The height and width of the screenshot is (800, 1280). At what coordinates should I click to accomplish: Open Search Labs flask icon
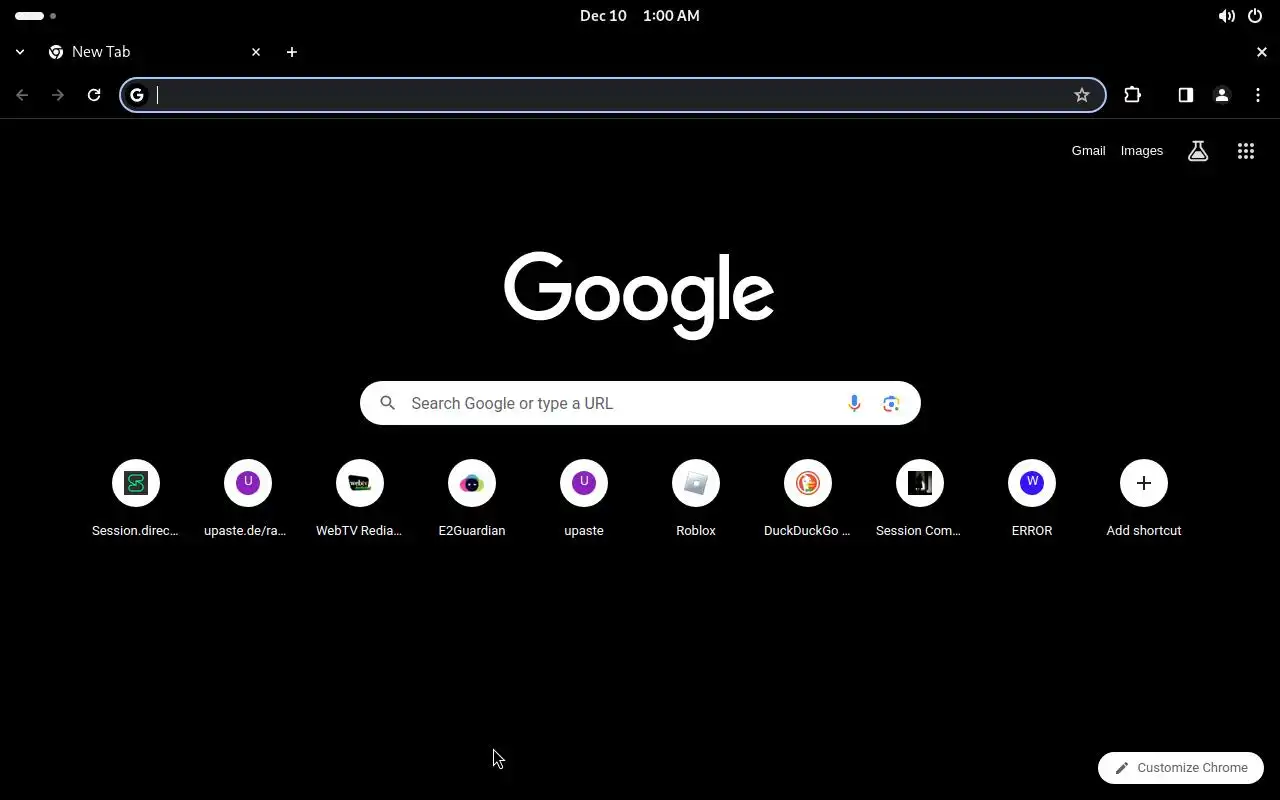click(1198, 151)
